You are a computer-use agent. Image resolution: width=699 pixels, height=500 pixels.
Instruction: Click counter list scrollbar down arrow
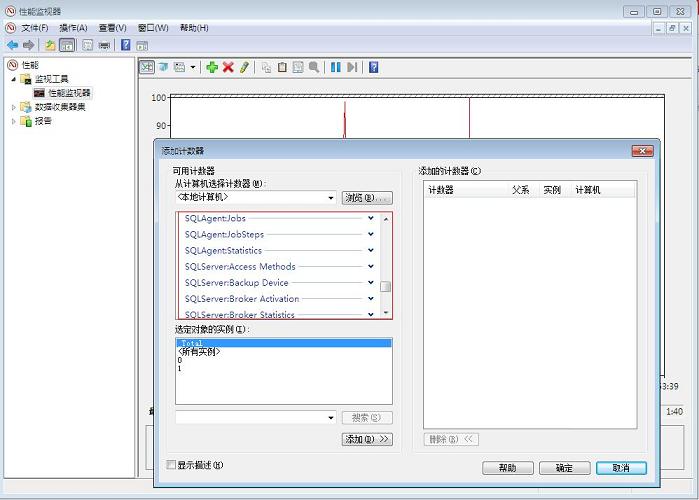pos(386,313)
